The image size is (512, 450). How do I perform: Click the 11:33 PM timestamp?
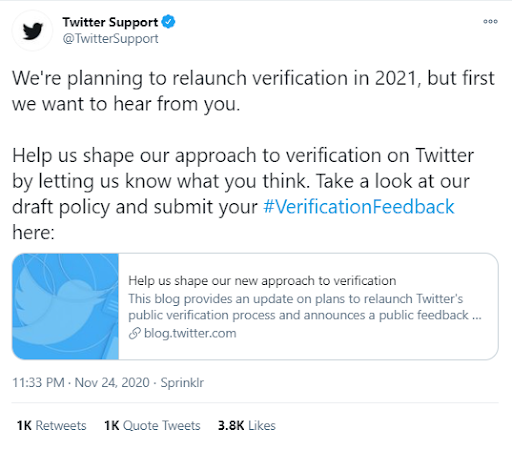pyautogui.click(x=38, y=382)
